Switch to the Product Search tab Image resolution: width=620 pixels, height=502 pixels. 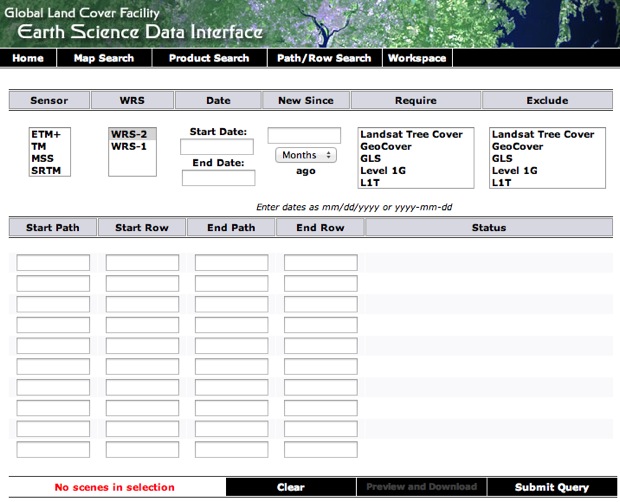click(208, 58)
